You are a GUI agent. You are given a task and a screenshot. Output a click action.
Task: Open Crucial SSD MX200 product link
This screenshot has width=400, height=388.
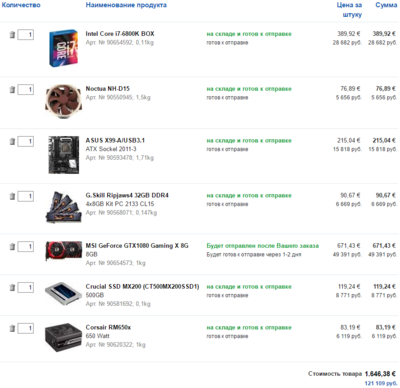tap(142, 287)
